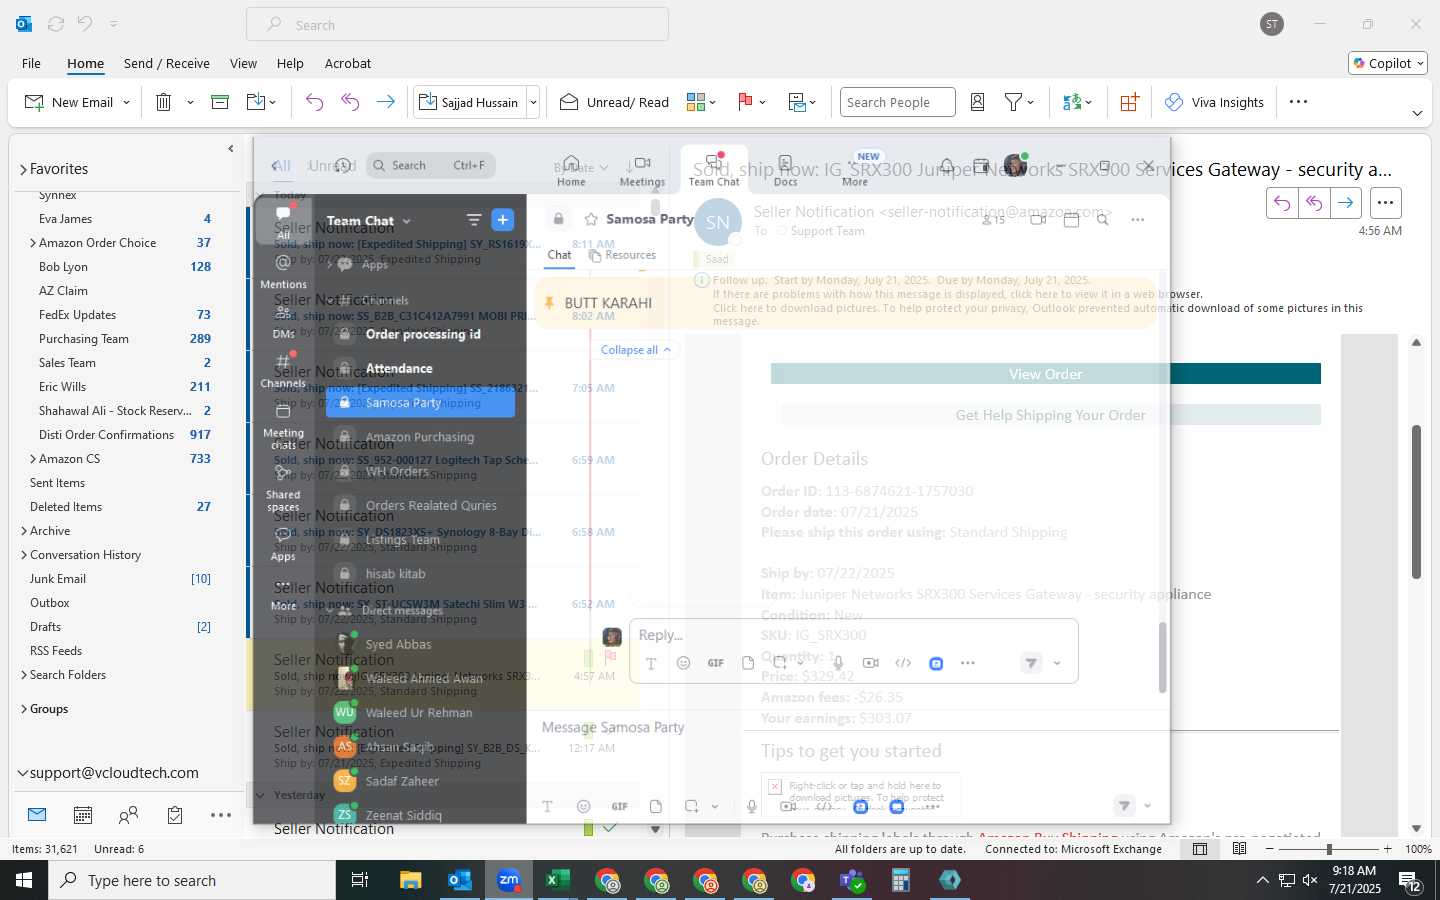Expand the Amazon Order Choice folder
This screenshot has height=900, width=1440.
click(x=33, y=243)
